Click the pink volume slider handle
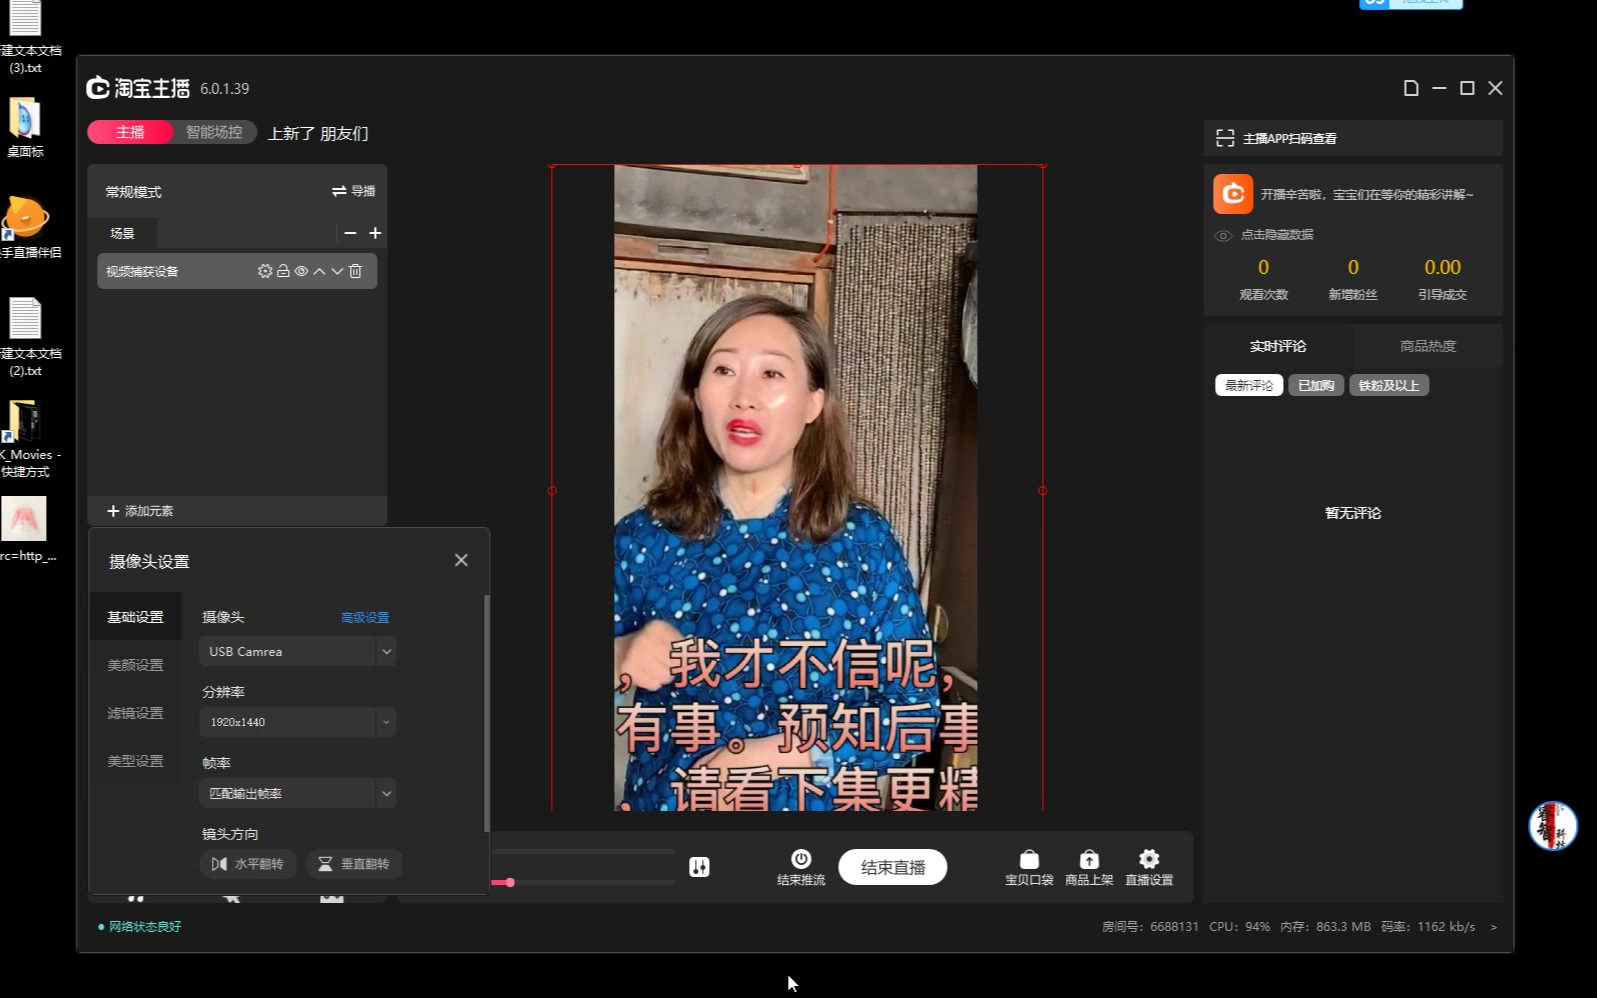The image size is (1597, 998). coord(510,882)
